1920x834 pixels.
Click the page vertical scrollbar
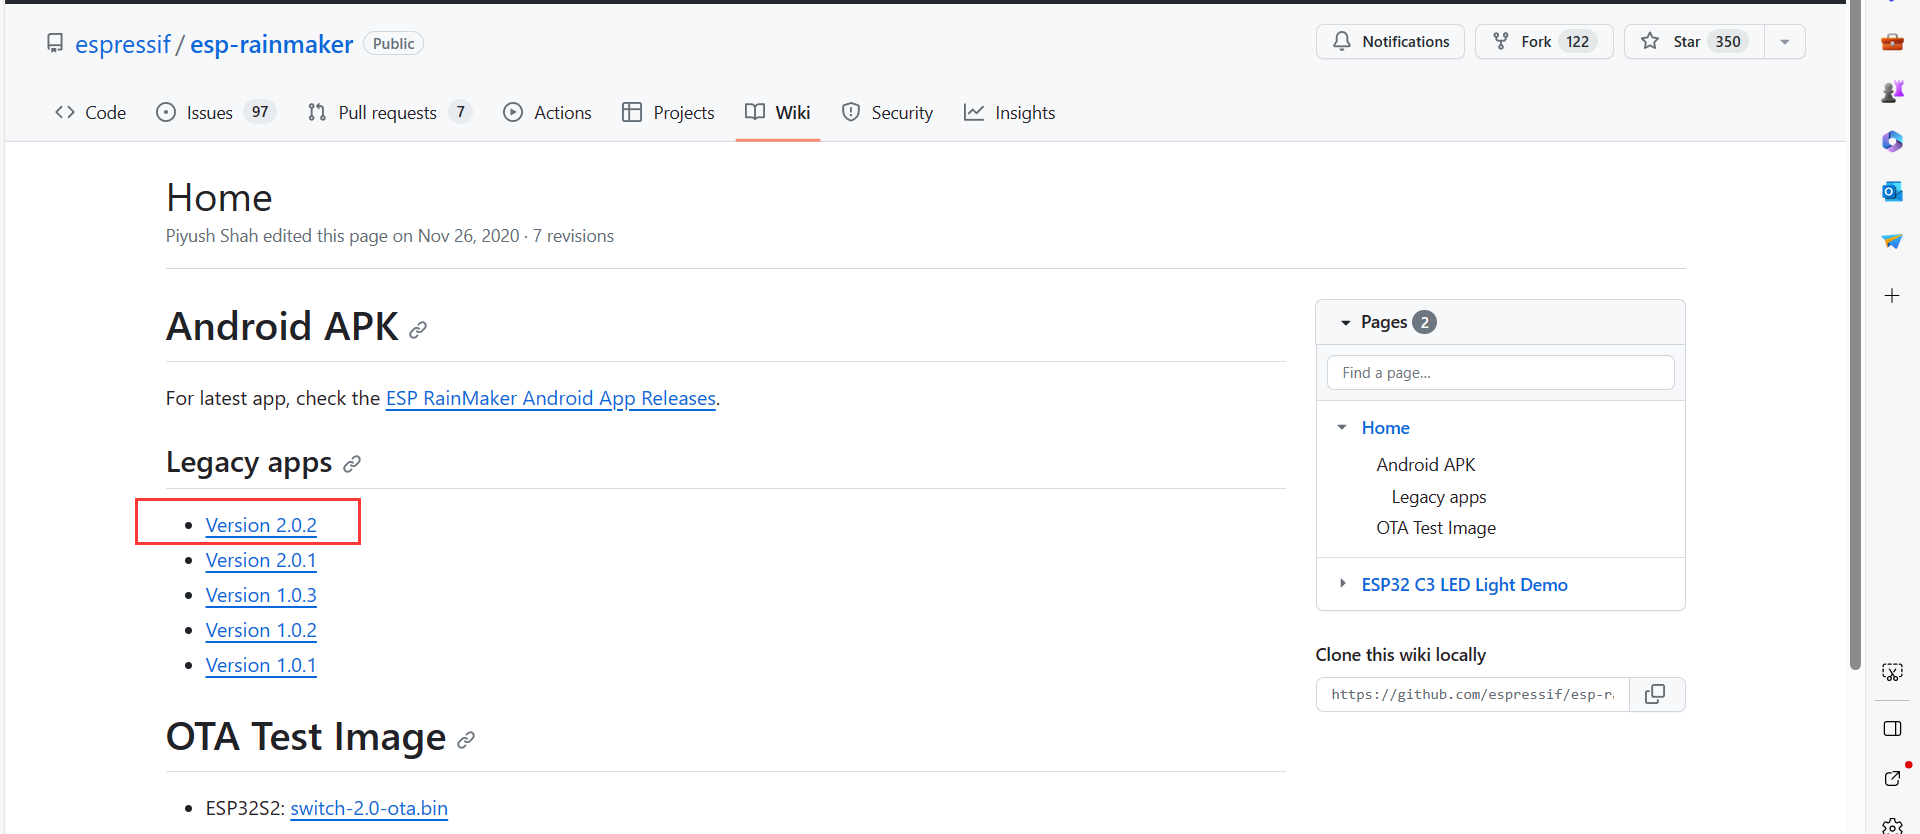pyautogui.click(x=1855, y=335)
